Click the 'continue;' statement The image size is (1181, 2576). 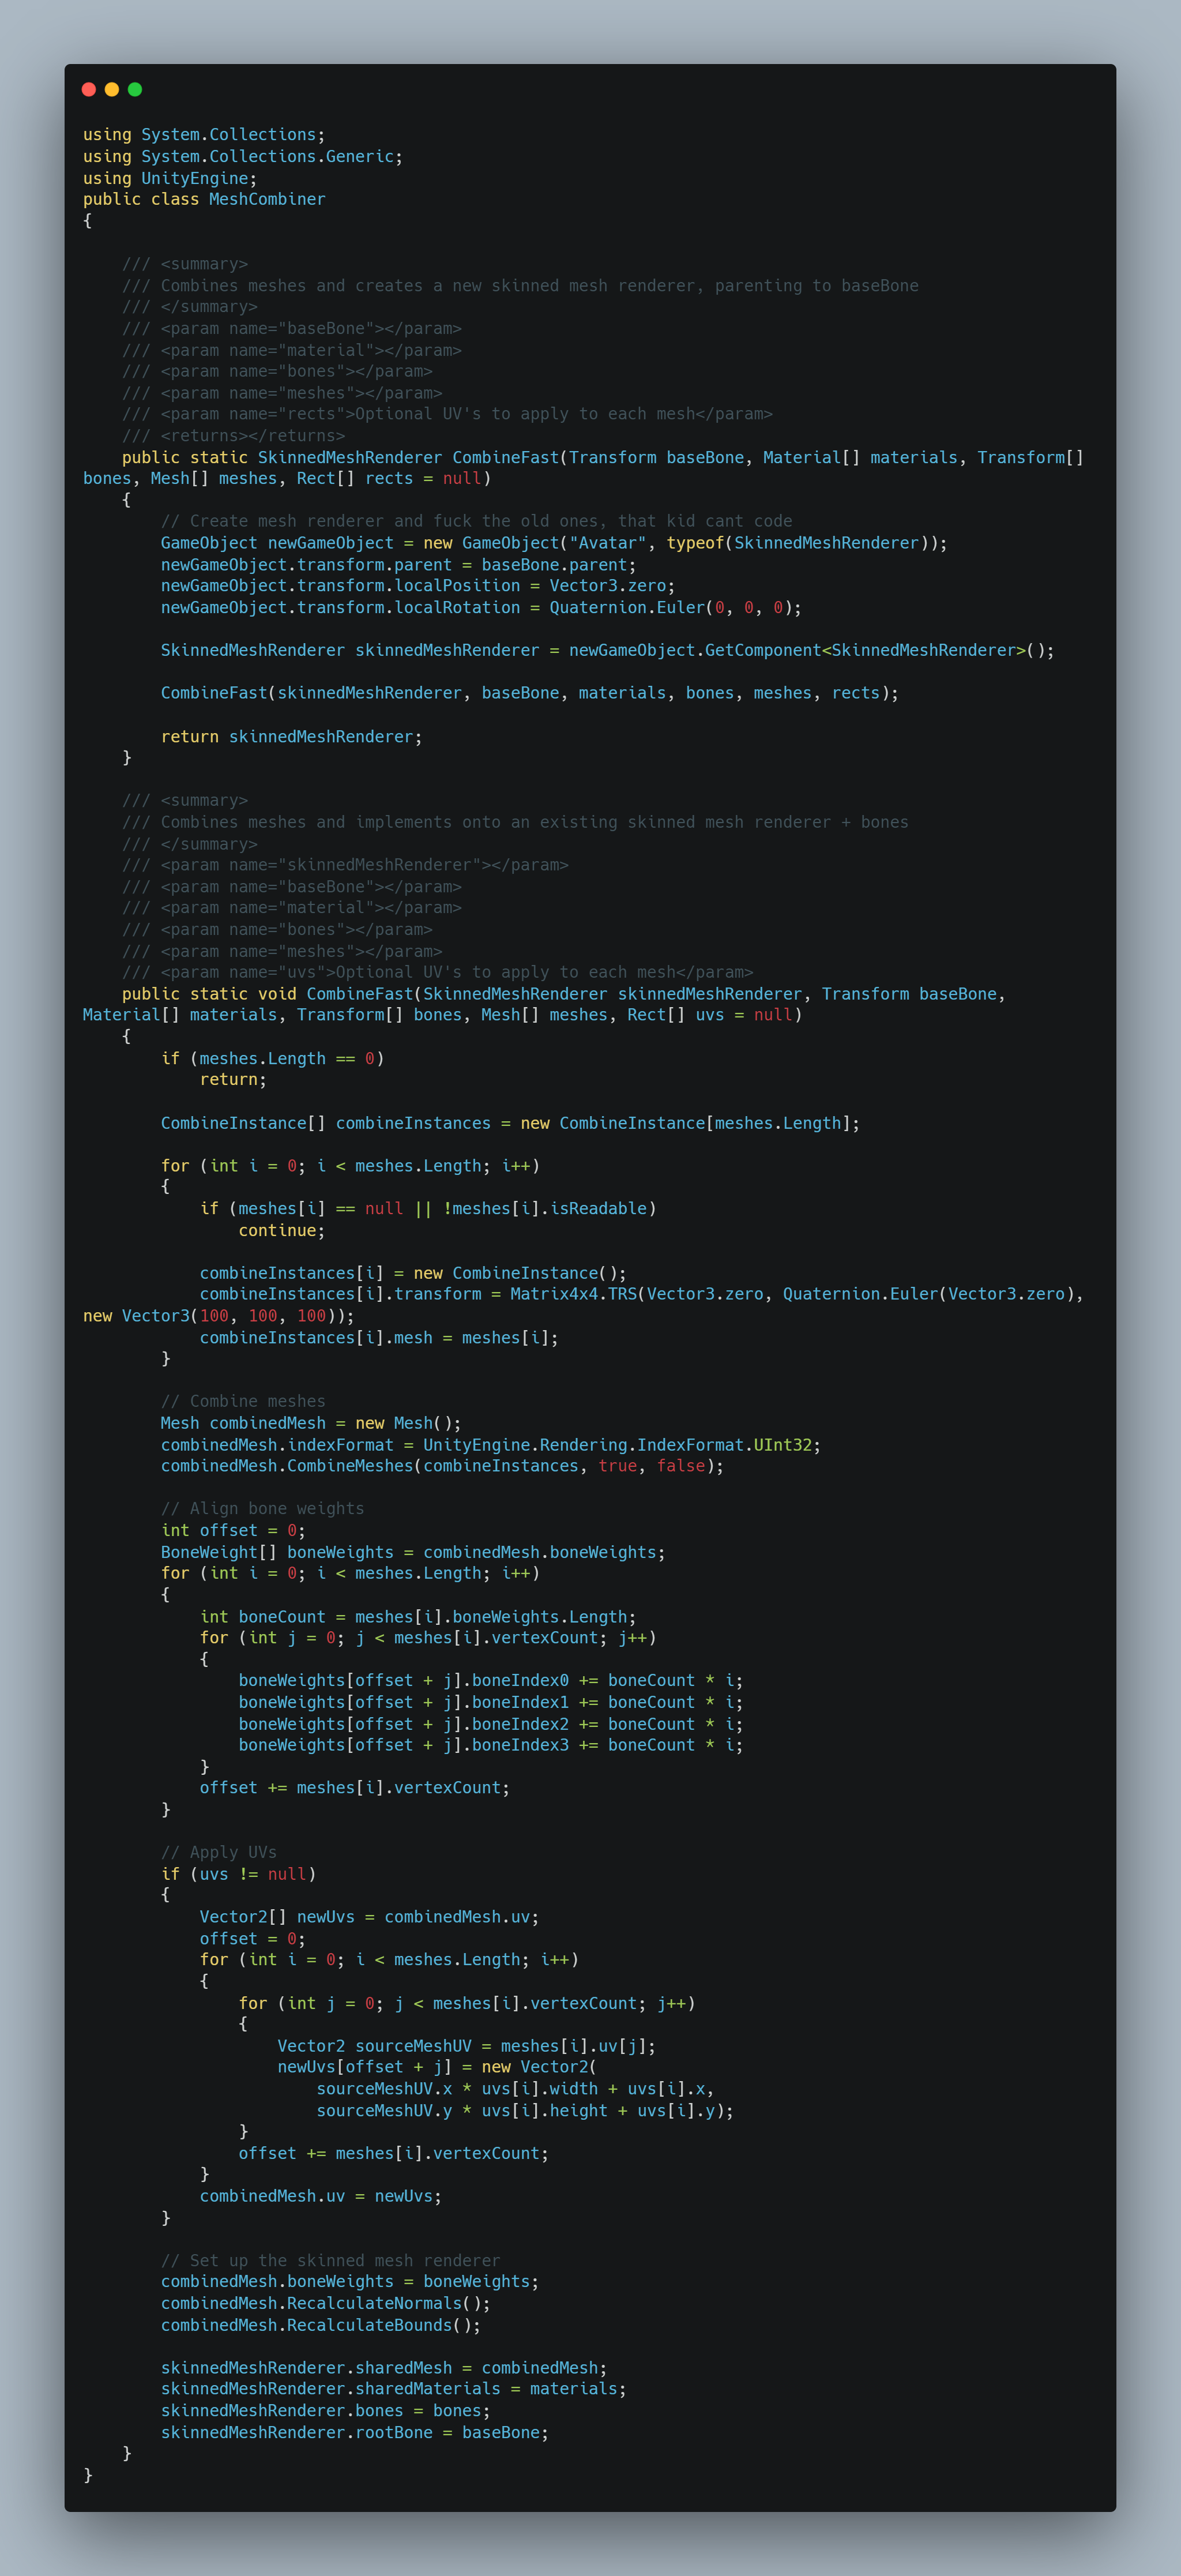point(282,1230)
